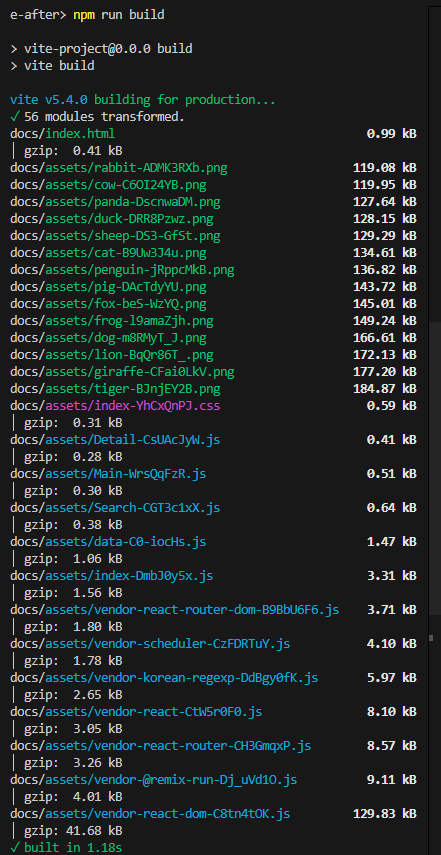Click Search-CGT3c1xX.js file path
Viewport: 441px width, 855px height.
tap(115, 508)
